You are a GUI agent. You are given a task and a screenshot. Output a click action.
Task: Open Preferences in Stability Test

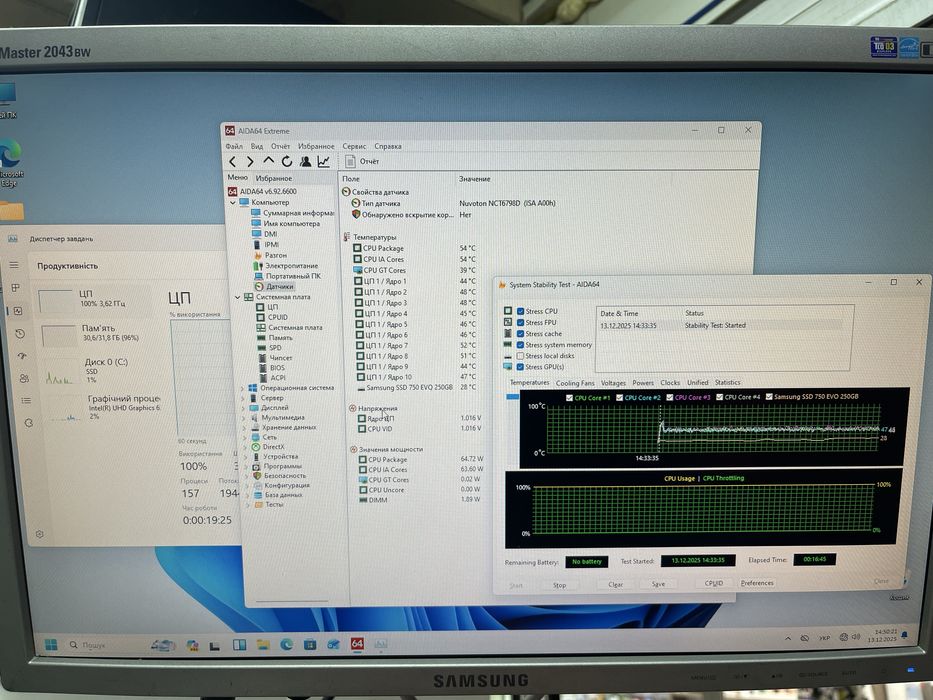tap(757, 583)
